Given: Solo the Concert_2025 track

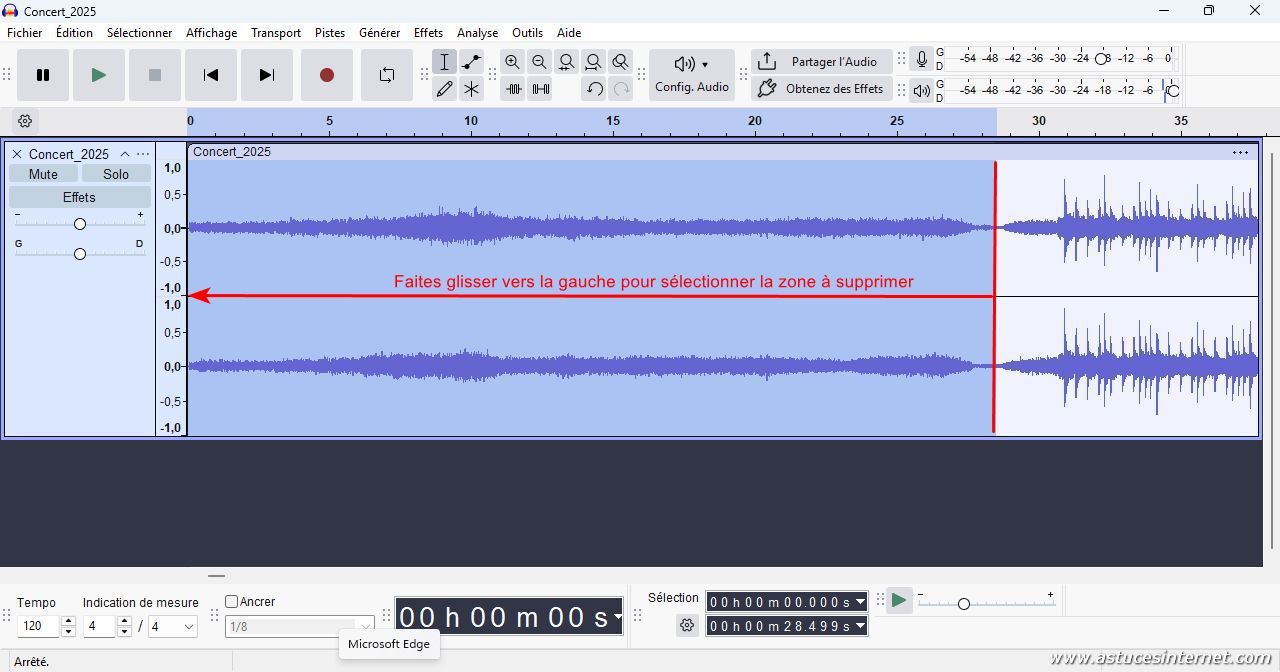Looking at the screenshot, I should [x=116, y=174].
